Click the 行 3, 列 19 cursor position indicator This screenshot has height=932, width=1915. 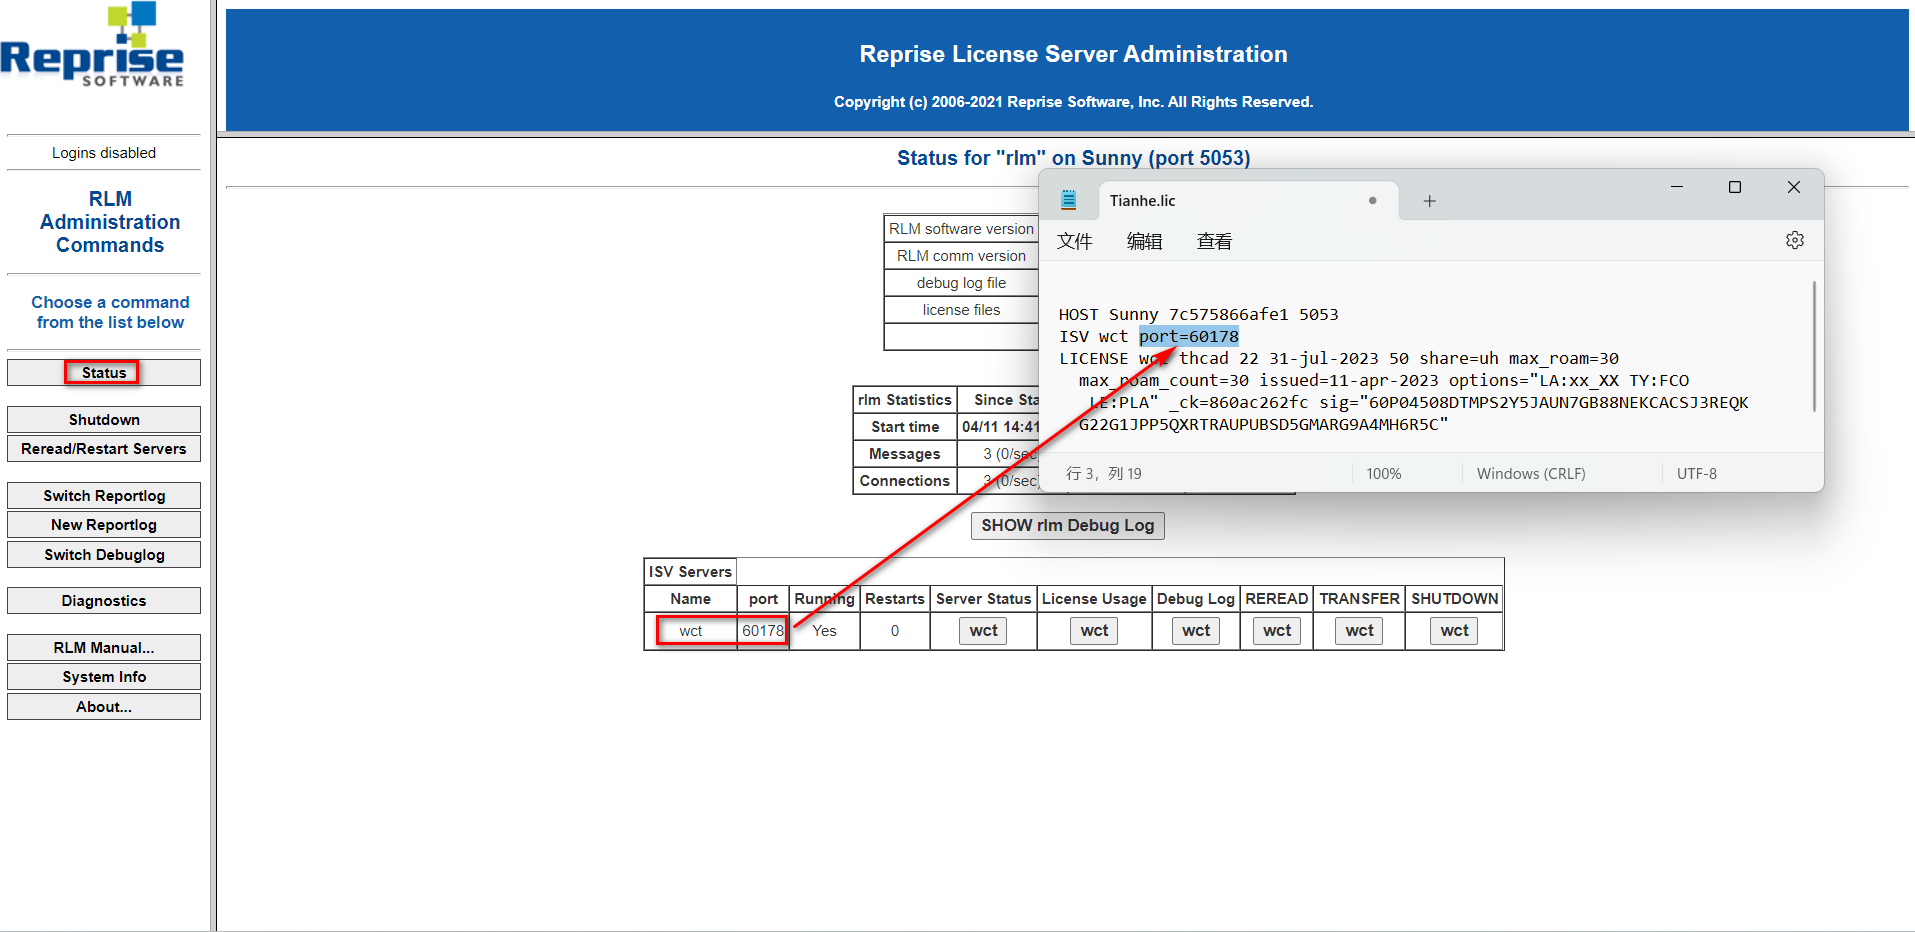pos(1104,474)
